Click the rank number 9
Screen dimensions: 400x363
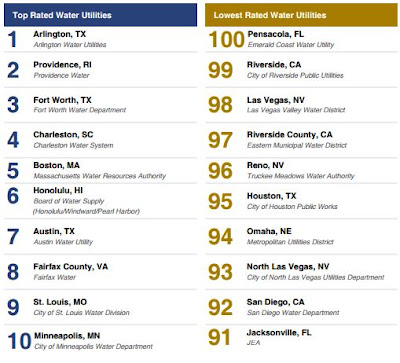click(x=13, y=307)
